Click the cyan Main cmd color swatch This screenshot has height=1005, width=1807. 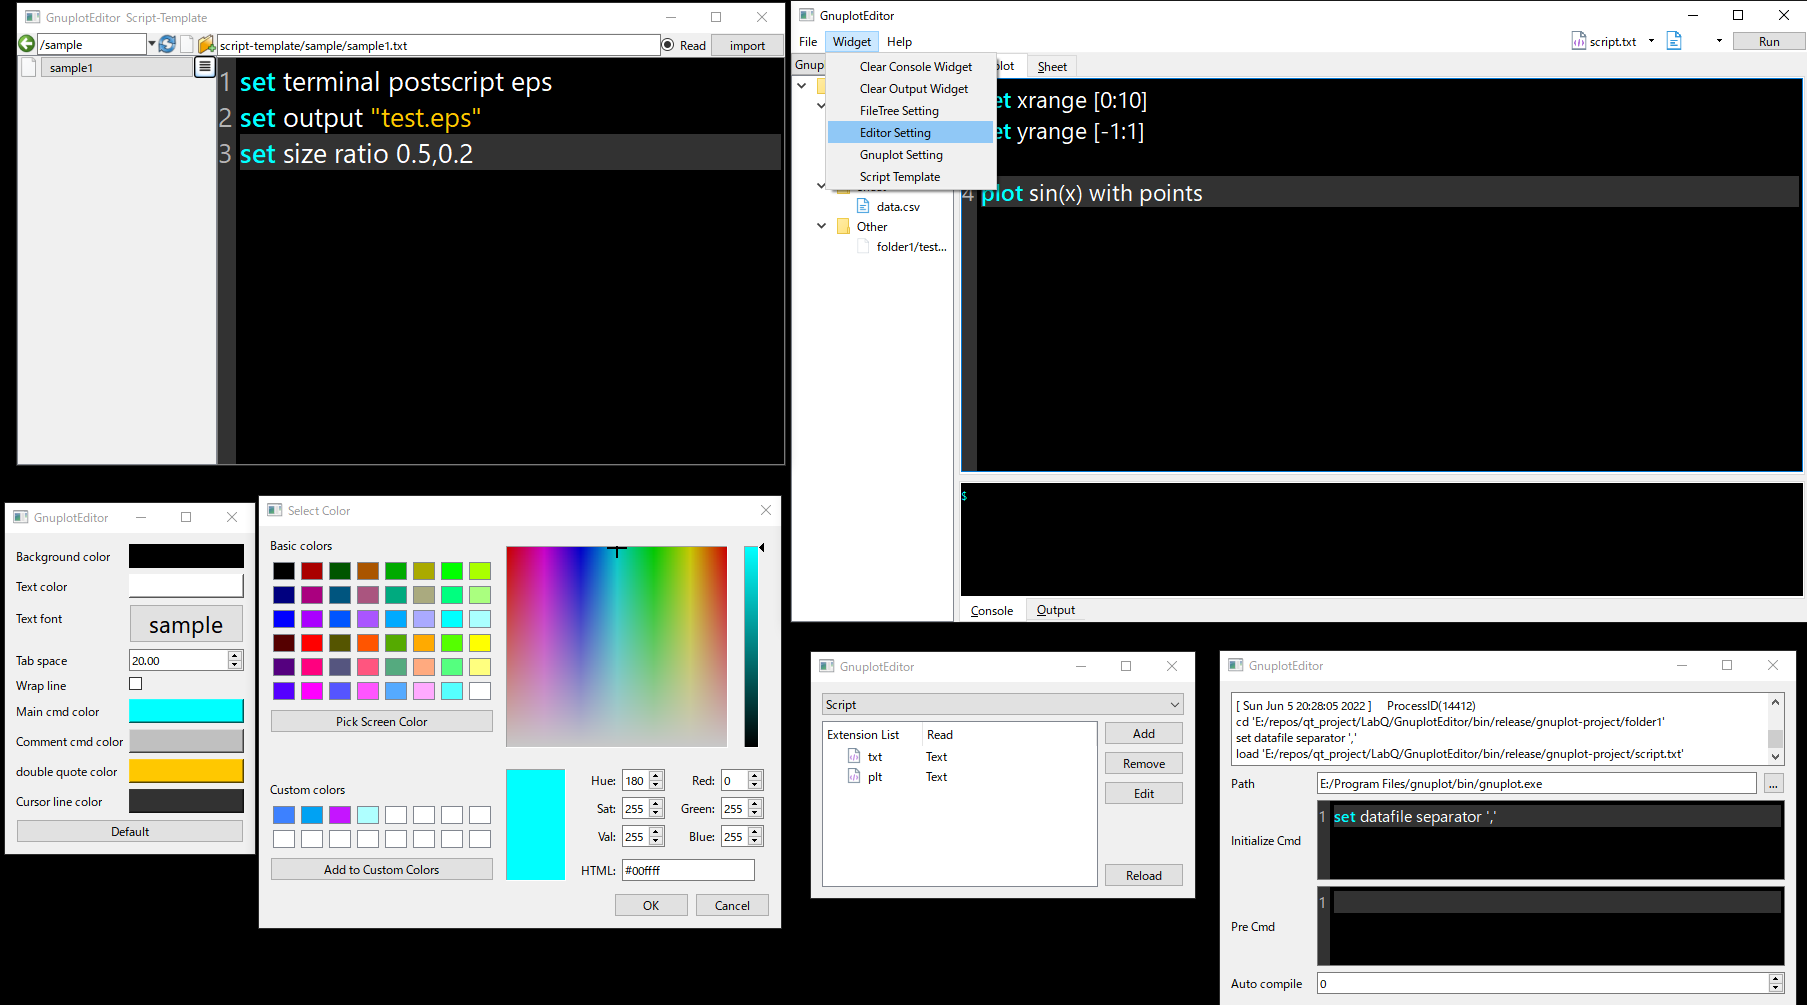point(185,710)
